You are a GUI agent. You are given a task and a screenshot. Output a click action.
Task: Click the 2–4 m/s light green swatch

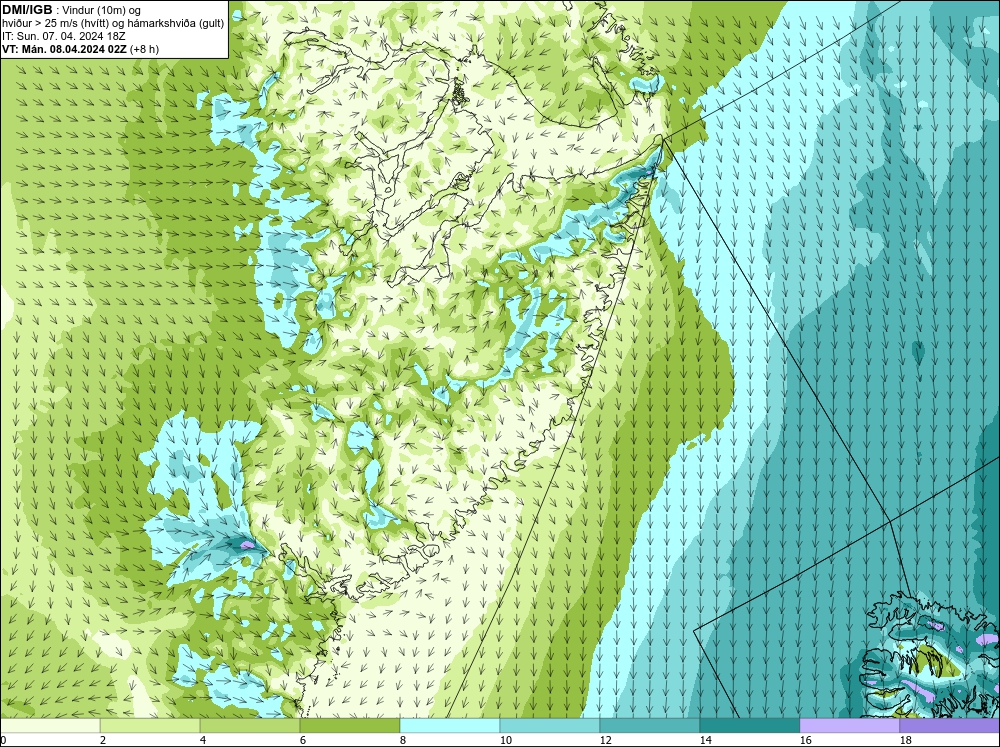click(150, 726)
